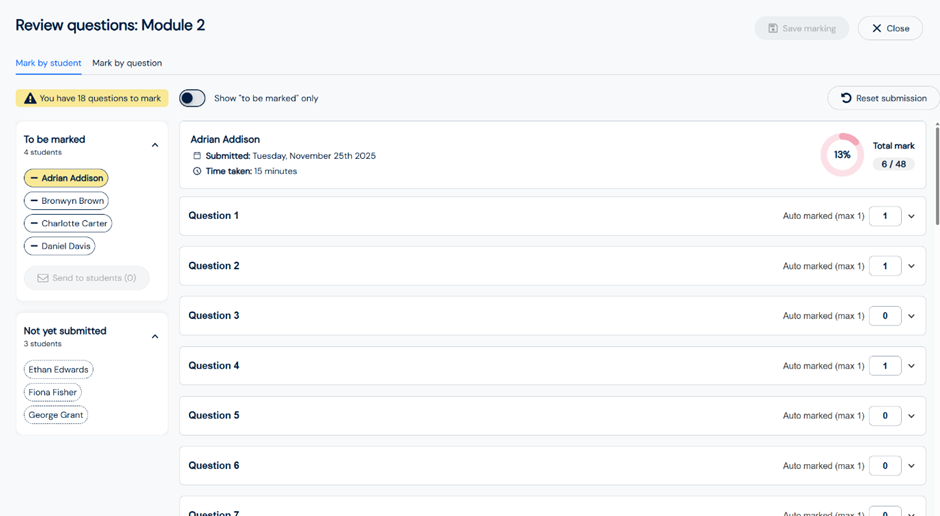Collapse the Not yet submitted section
This screenshot has height=516, width=940.
(155, 336)
